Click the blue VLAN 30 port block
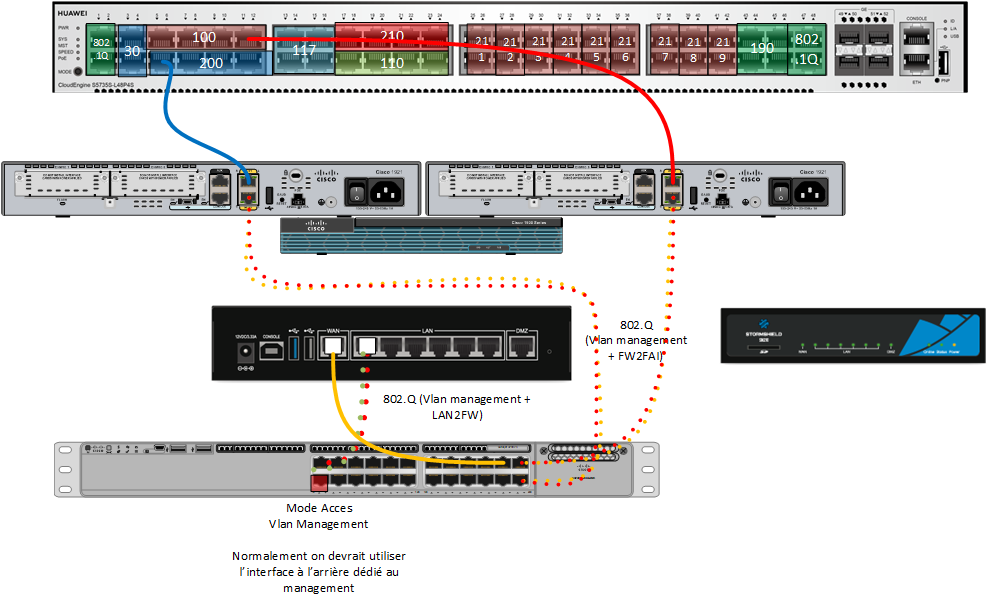 click(x=132, y=51)
